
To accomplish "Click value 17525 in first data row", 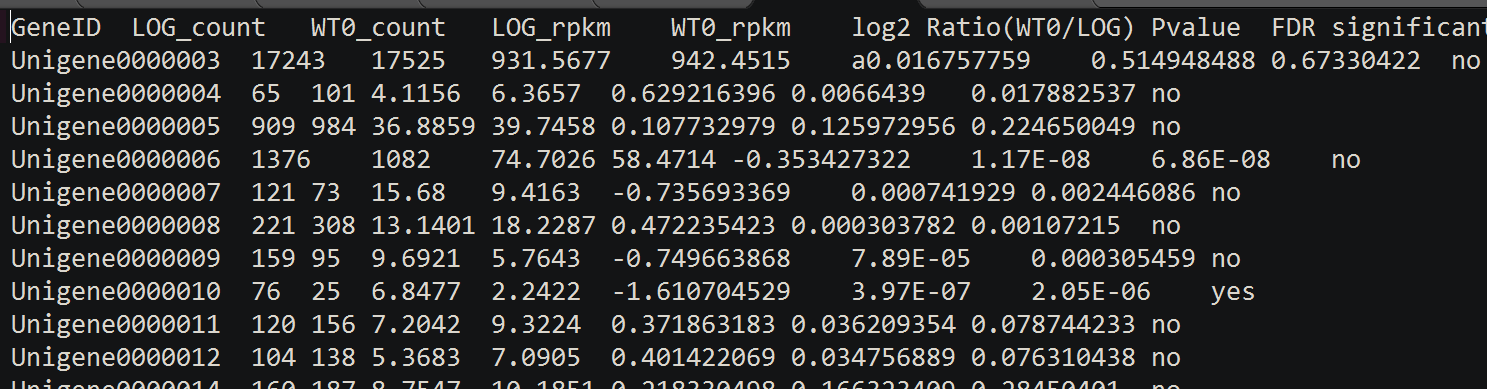I will coord(408,60).
